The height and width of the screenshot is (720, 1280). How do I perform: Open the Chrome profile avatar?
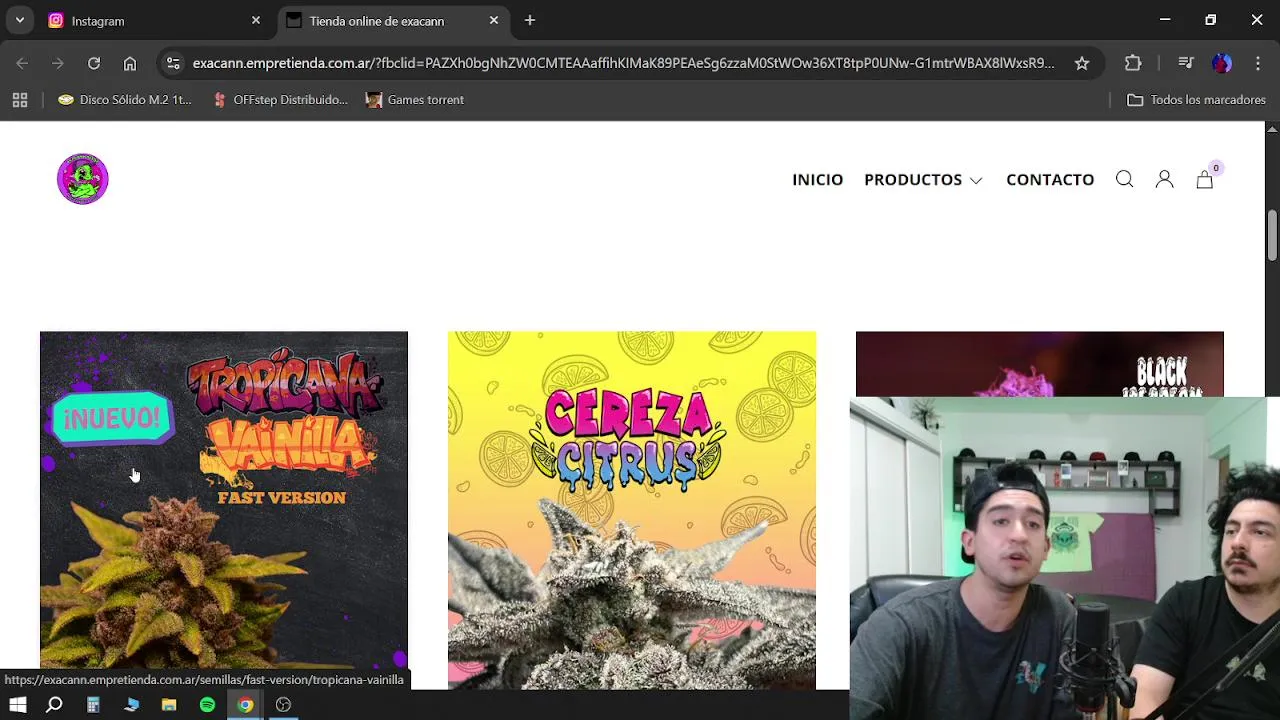tap(1222, 63)
